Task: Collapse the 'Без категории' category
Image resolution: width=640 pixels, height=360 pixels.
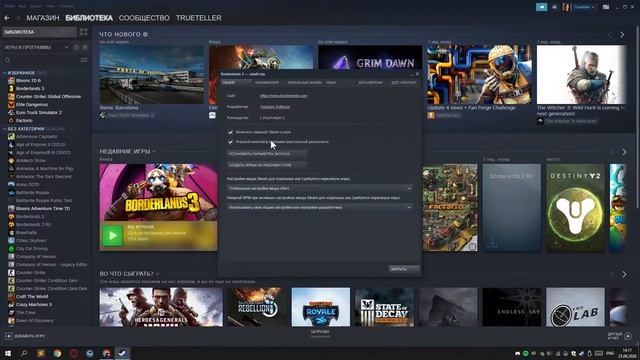Action: (4, 129)
